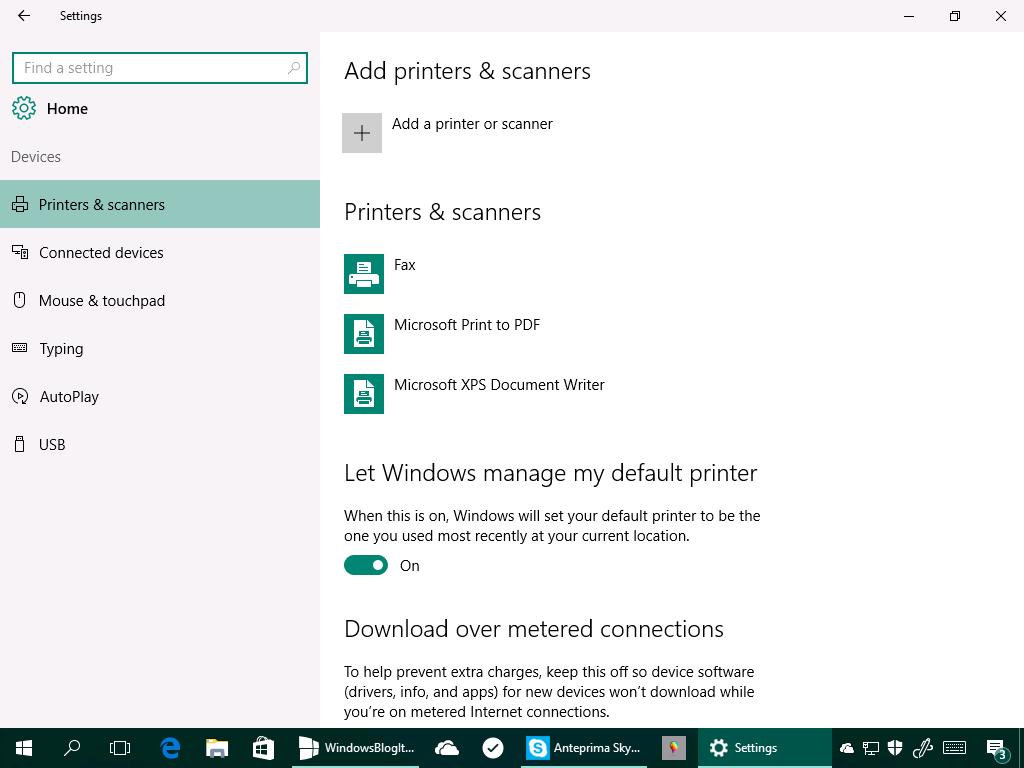1024x768 pixels.
Task: Click the plus button to add printer
Action: 362,133
